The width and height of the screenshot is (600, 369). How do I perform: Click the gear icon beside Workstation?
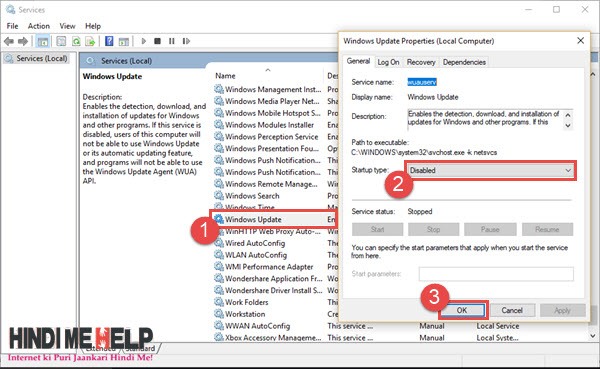pos(219,314)
